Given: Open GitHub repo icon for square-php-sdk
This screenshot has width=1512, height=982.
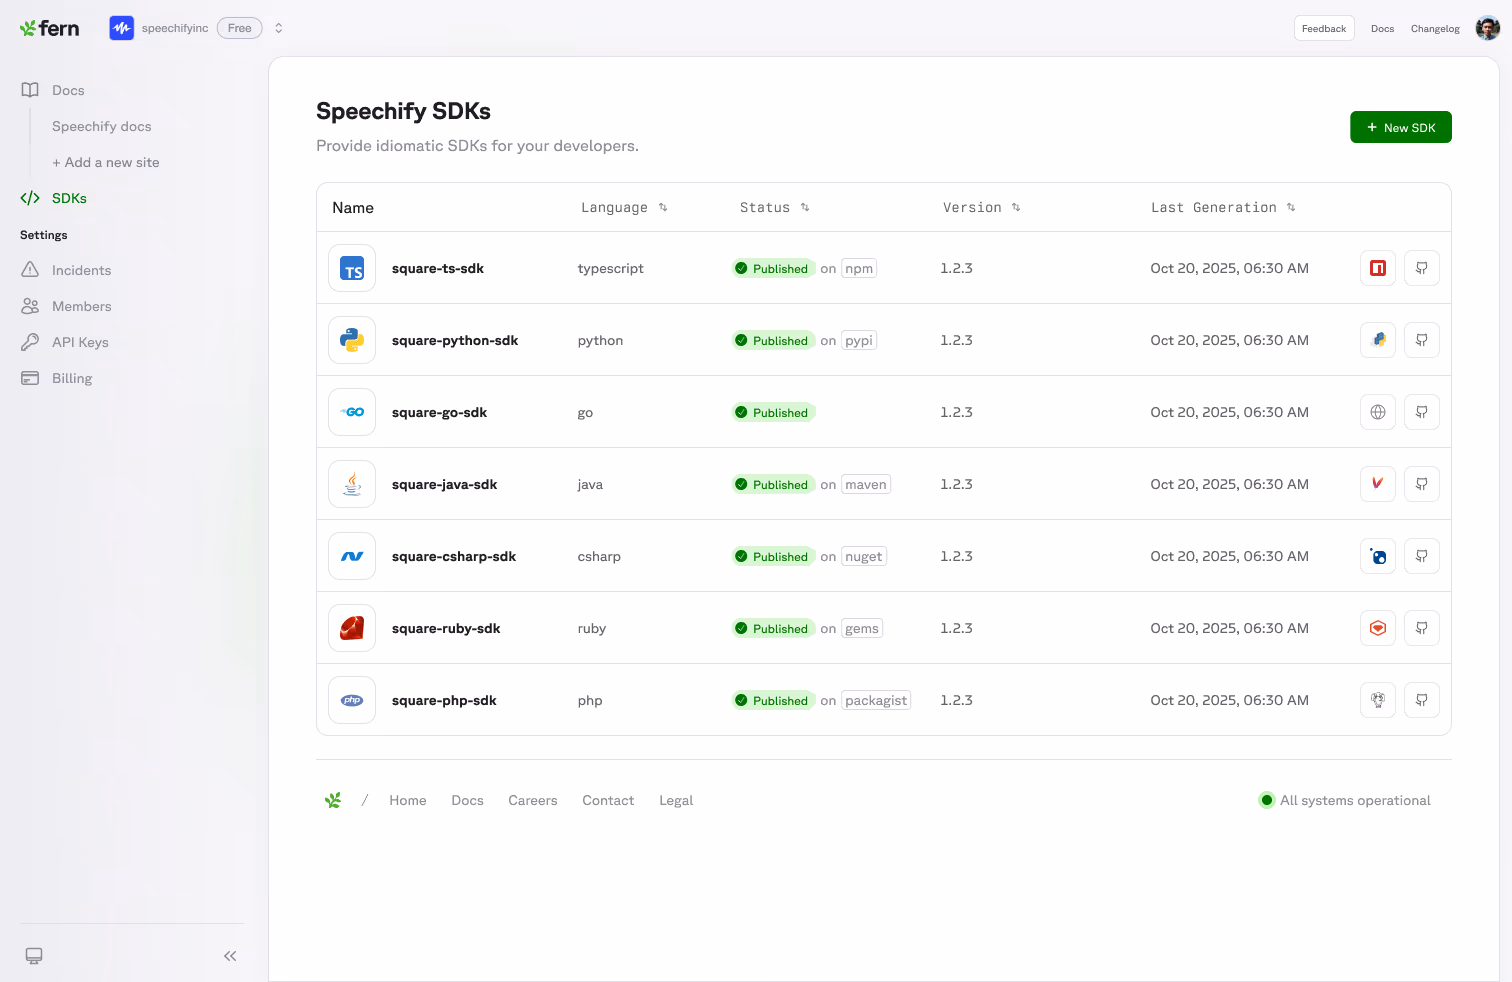Looking at the screenshot, I should coord(1422,700).
